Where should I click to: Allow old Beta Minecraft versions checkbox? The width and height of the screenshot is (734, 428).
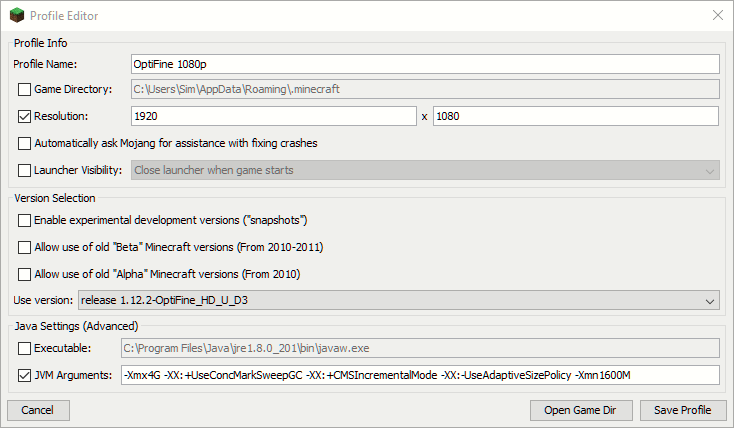[x=24, y=247]
